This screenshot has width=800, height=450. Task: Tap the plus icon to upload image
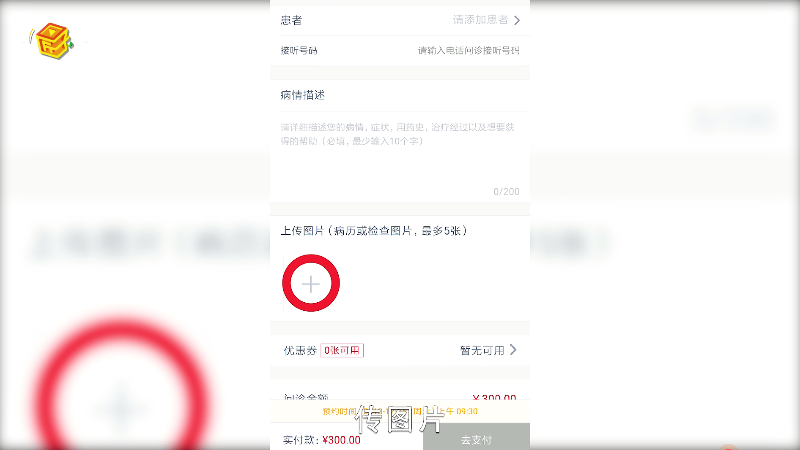pyautogui.click(x=311, y=284)
